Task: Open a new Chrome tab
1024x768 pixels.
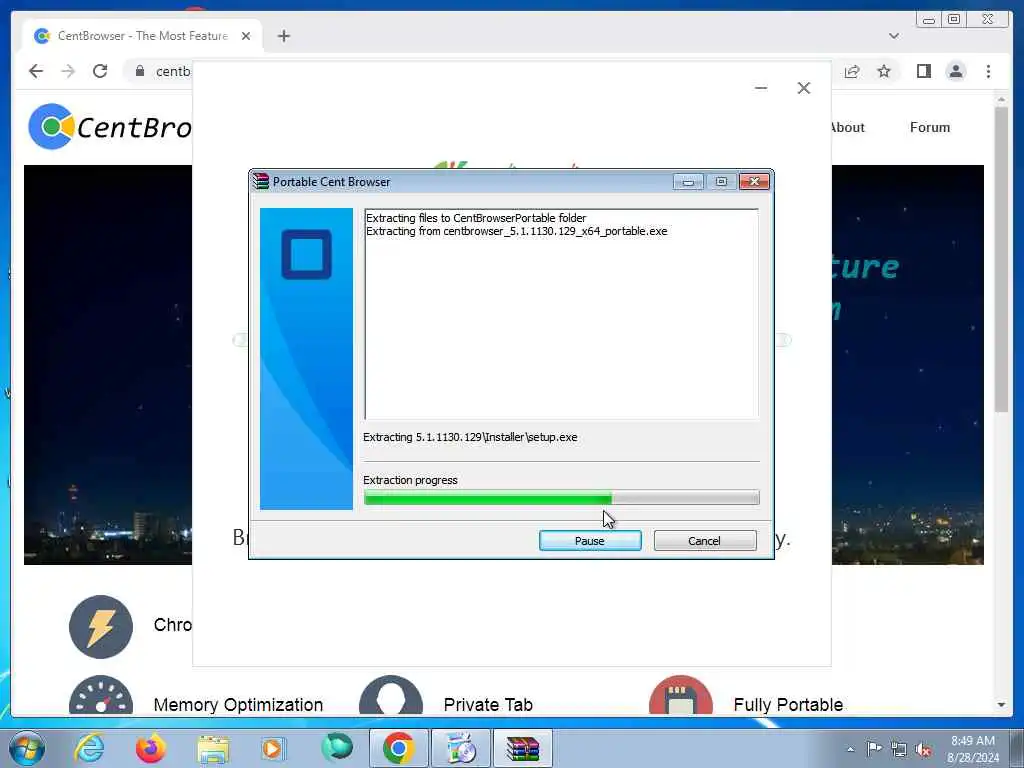Action: click(x=283, y=36)
